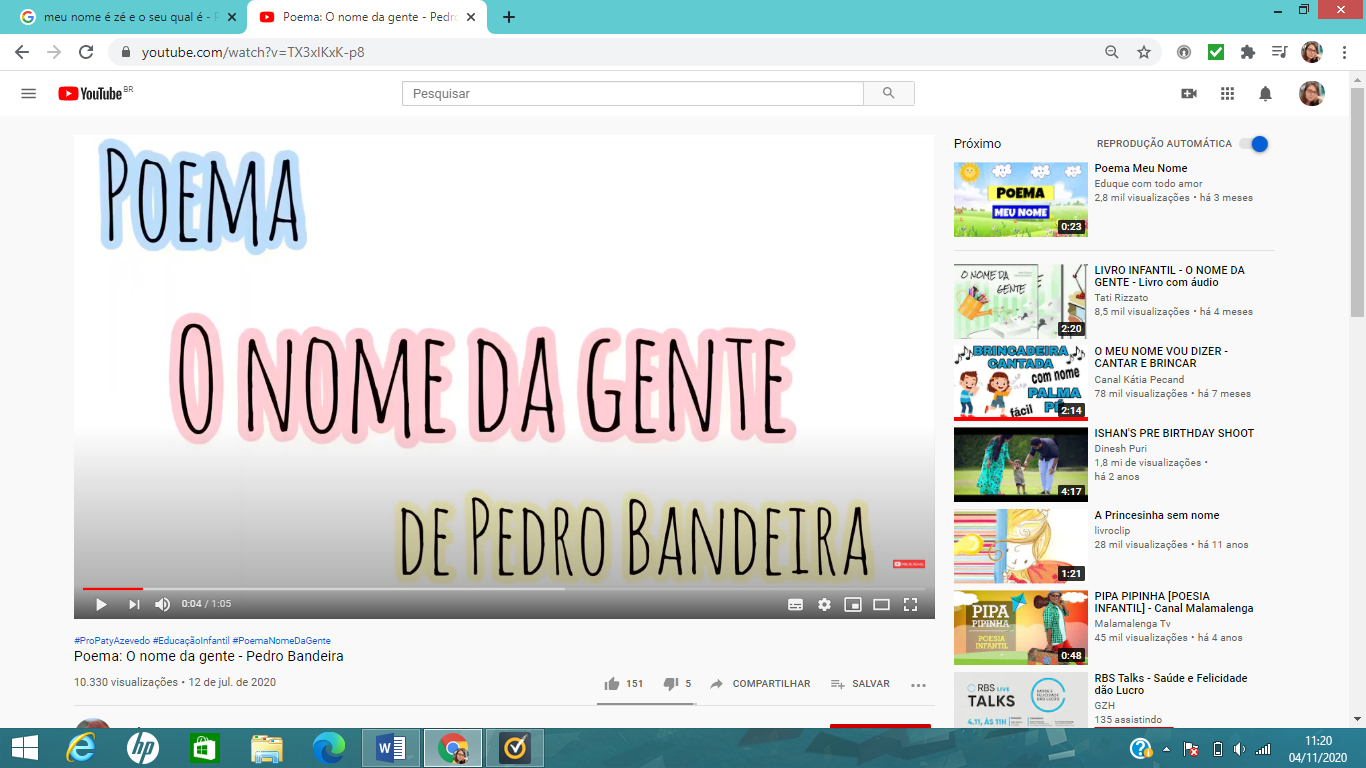Click the COMPARTILHAR share button
1366x768 pixels.
click(761, 684)
